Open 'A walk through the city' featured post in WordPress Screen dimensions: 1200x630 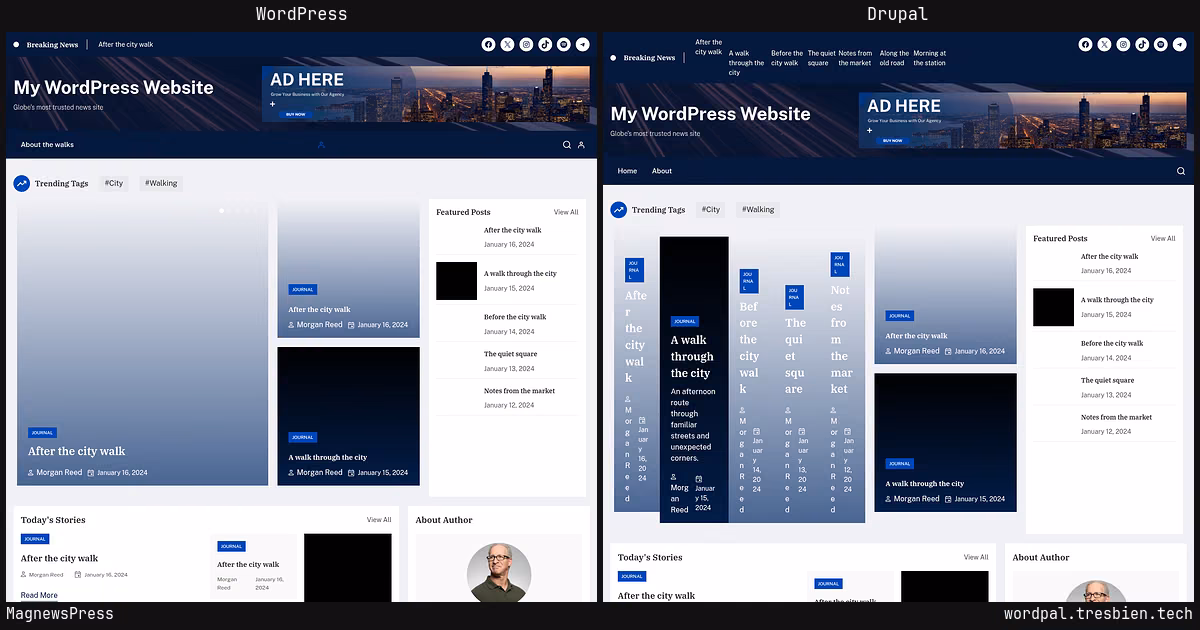[x=520, y=273]
